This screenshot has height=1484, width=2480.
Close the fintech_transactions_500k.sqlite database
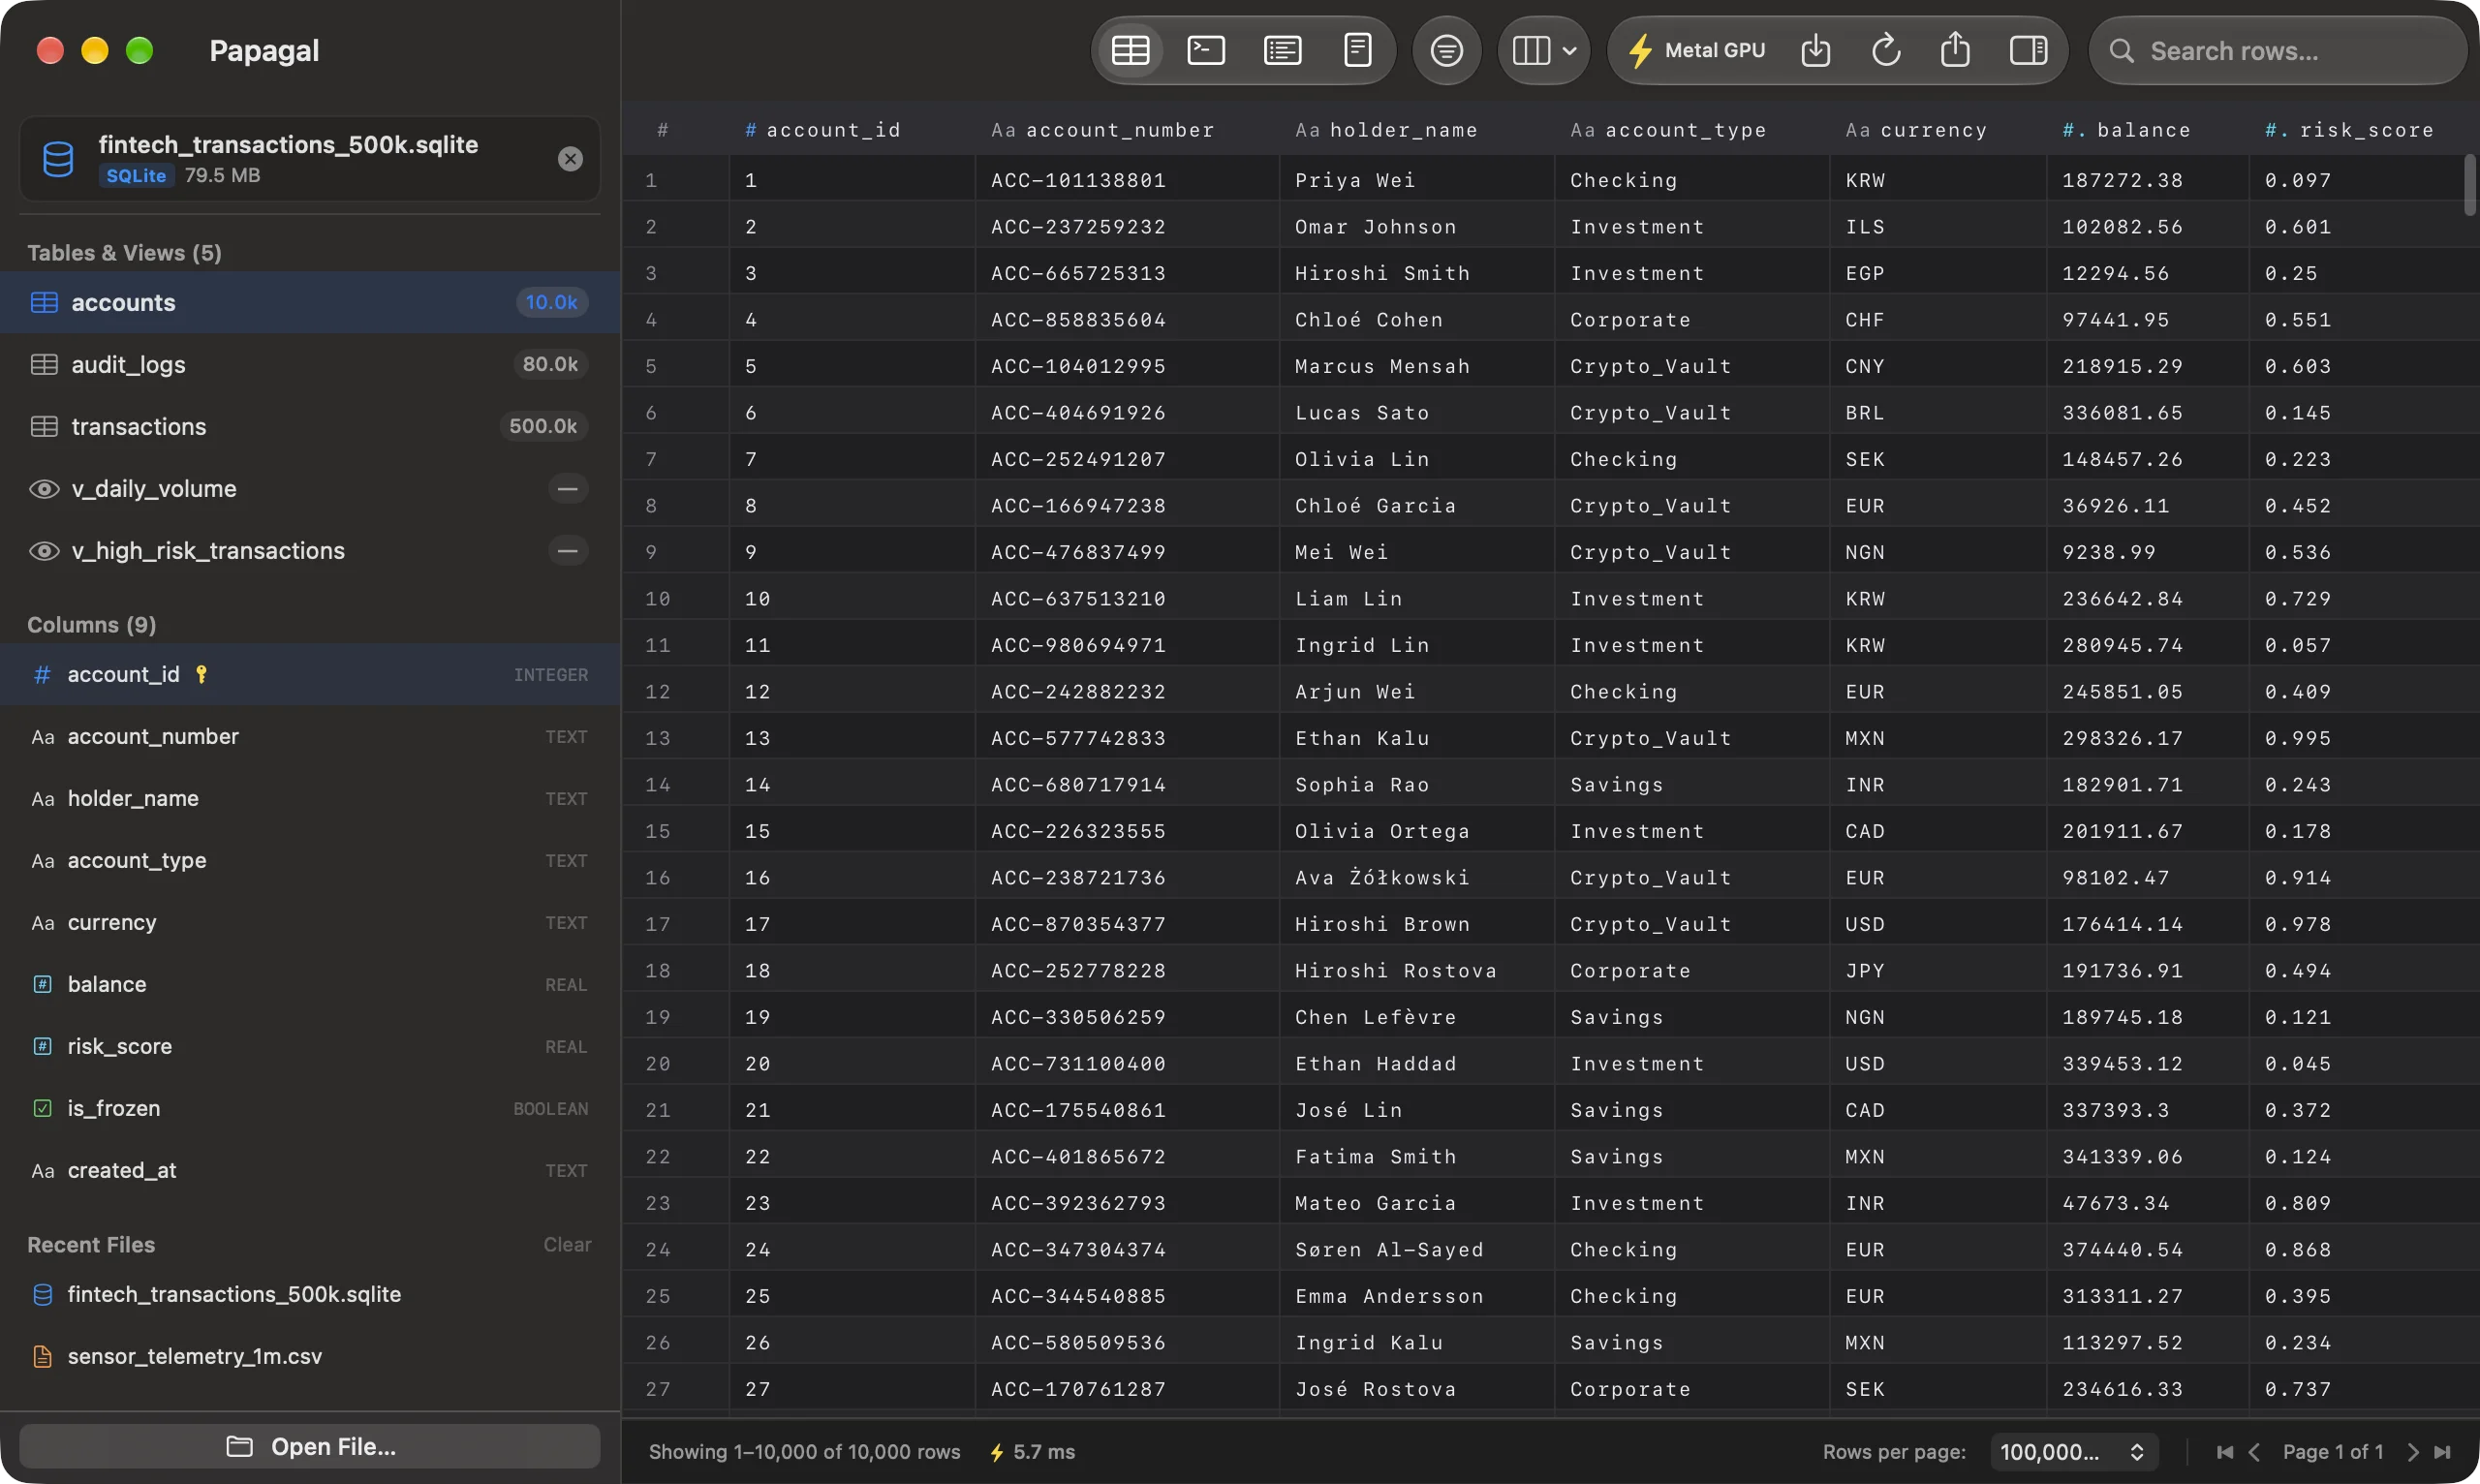pyautogui.click(x=570, y=158)
